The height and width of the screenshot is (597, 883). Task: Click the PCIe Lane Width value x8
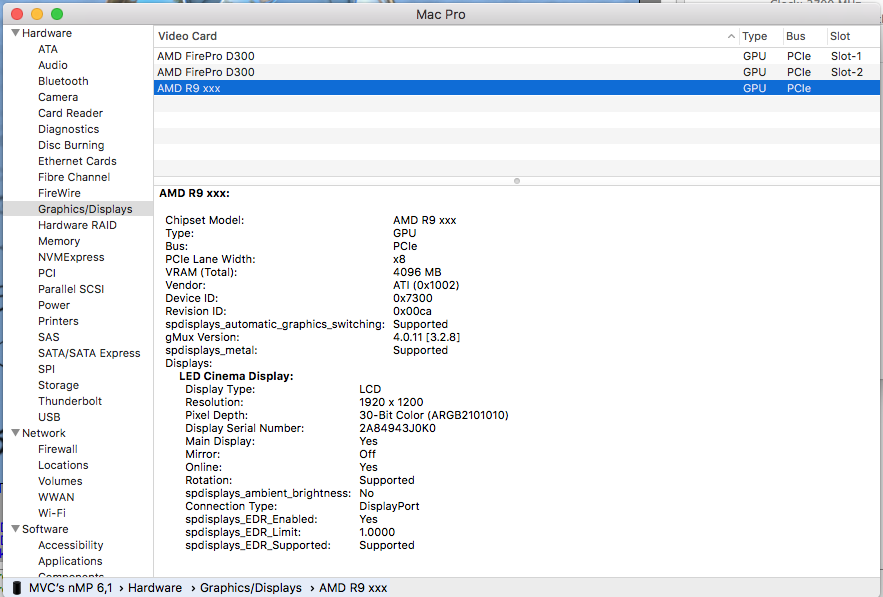(x=399, y=260)
